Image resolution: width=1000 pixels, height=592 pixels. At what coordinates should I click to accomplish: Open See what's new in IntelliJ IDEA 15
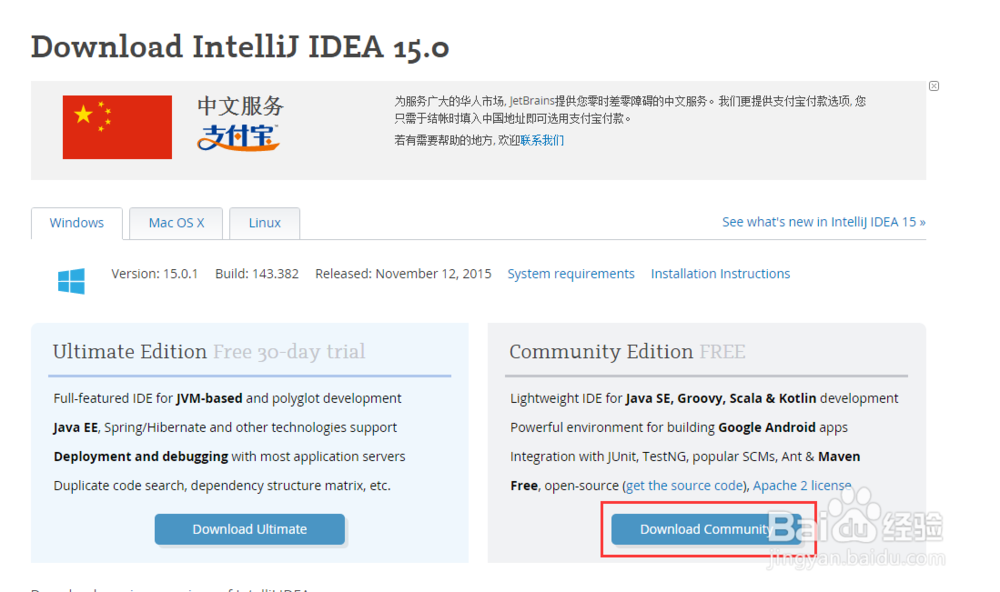(x=824, y=221)
